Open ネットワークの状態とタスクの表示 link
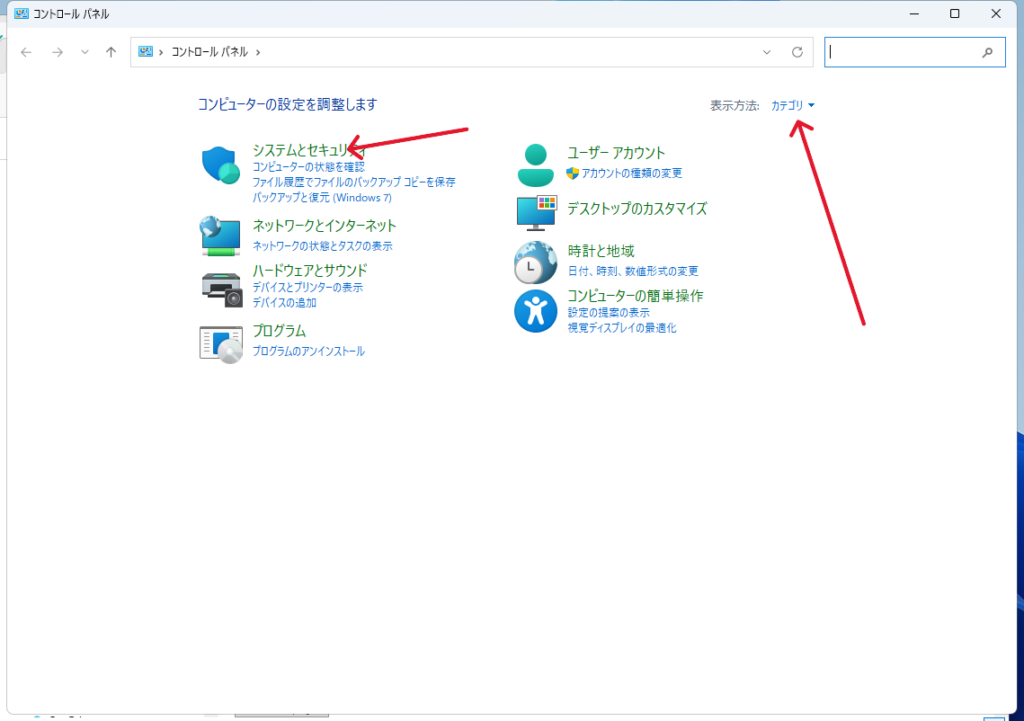The height and width of the screenshot is (721, 1024). click(322, 246)
